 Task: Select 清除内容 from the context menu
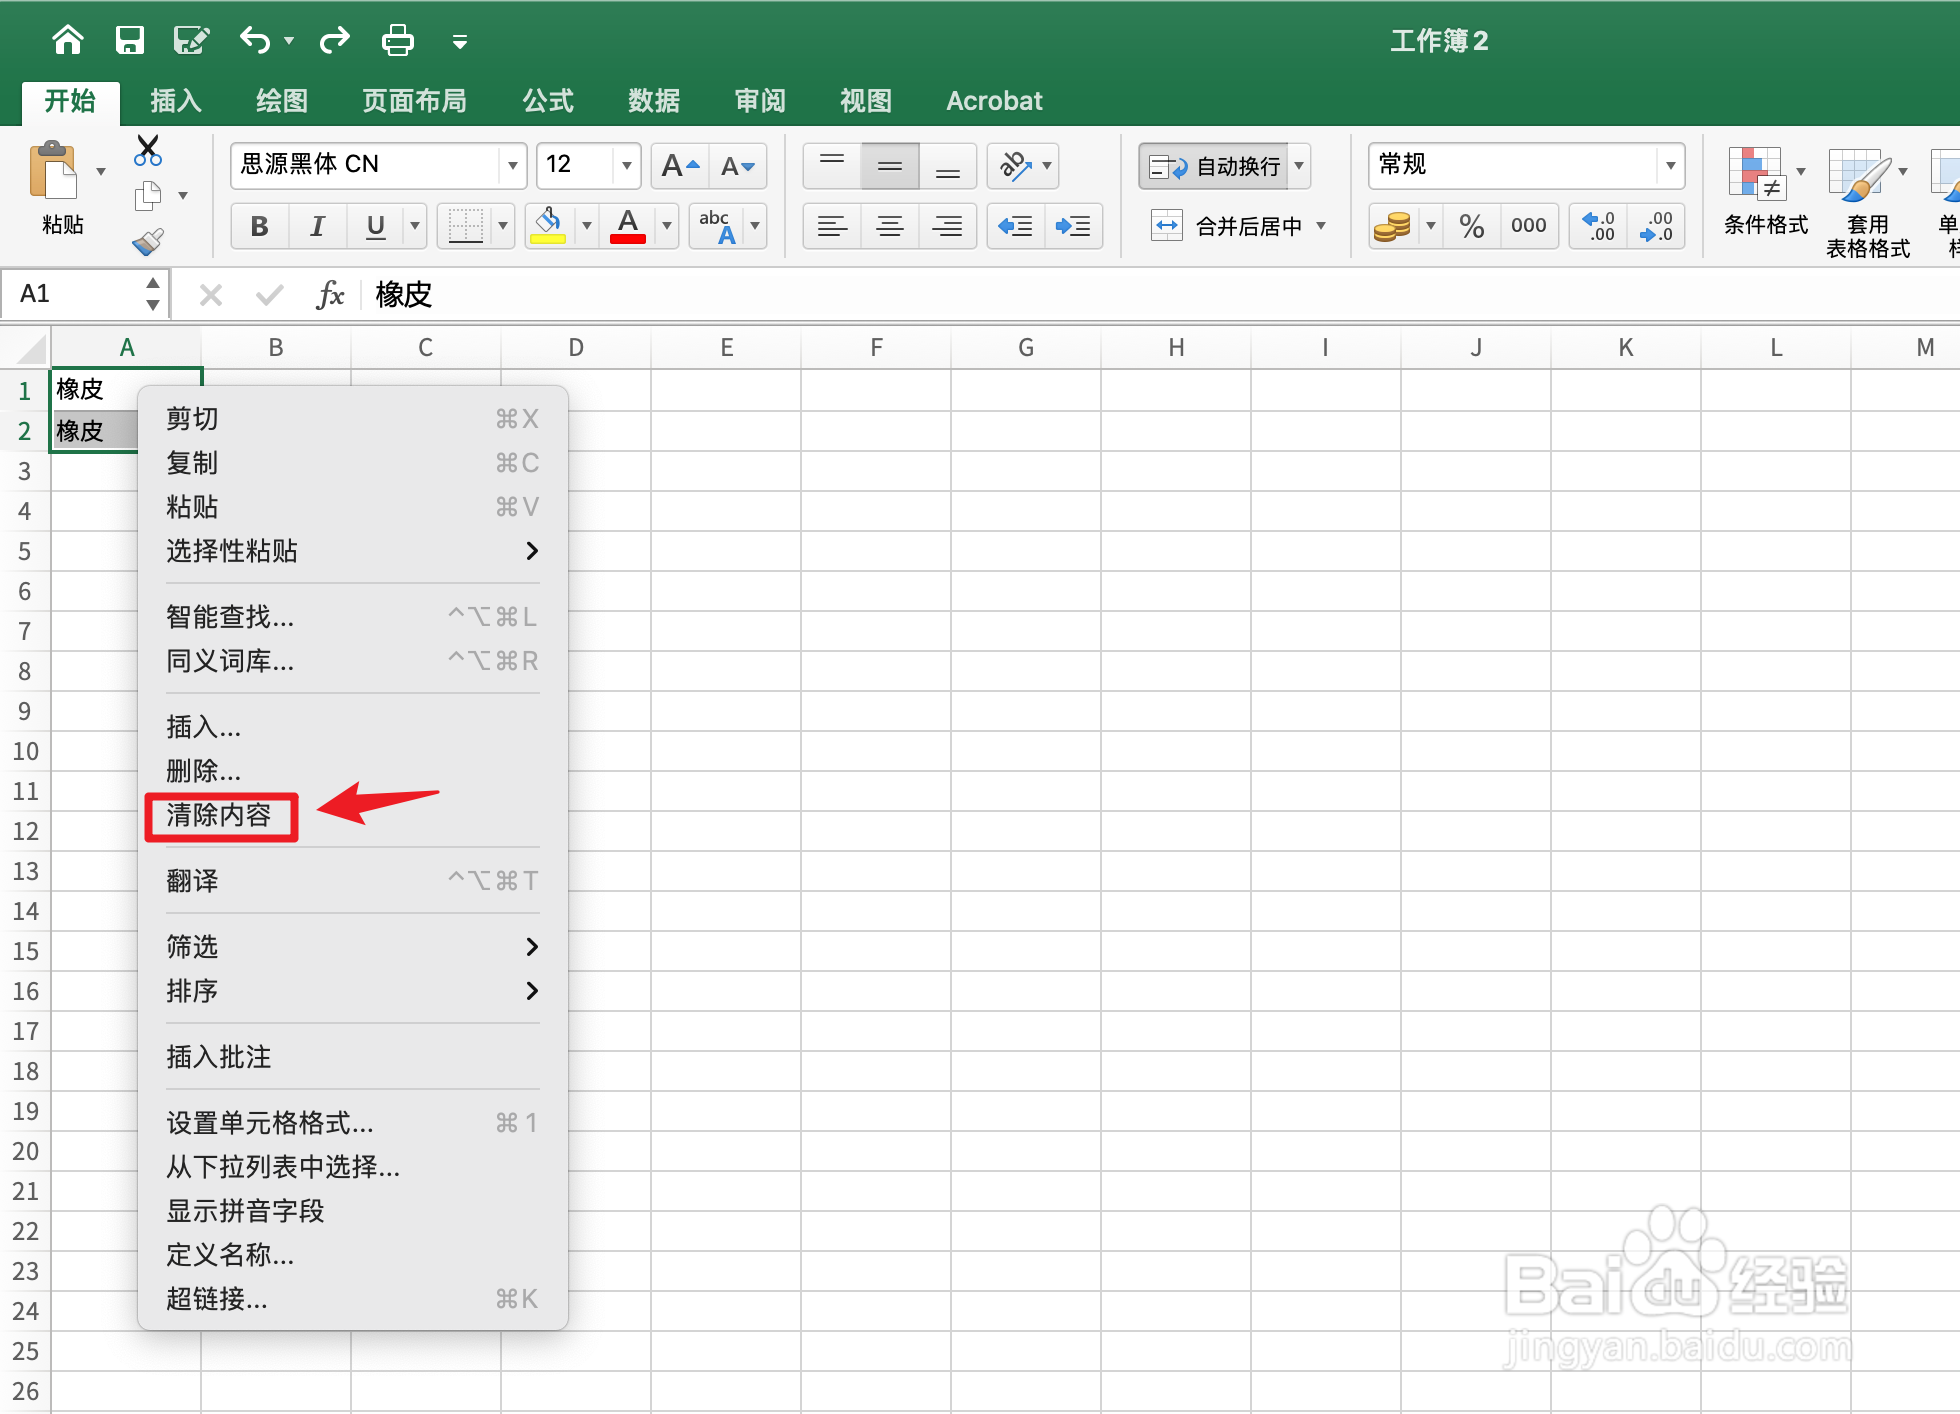221,816
